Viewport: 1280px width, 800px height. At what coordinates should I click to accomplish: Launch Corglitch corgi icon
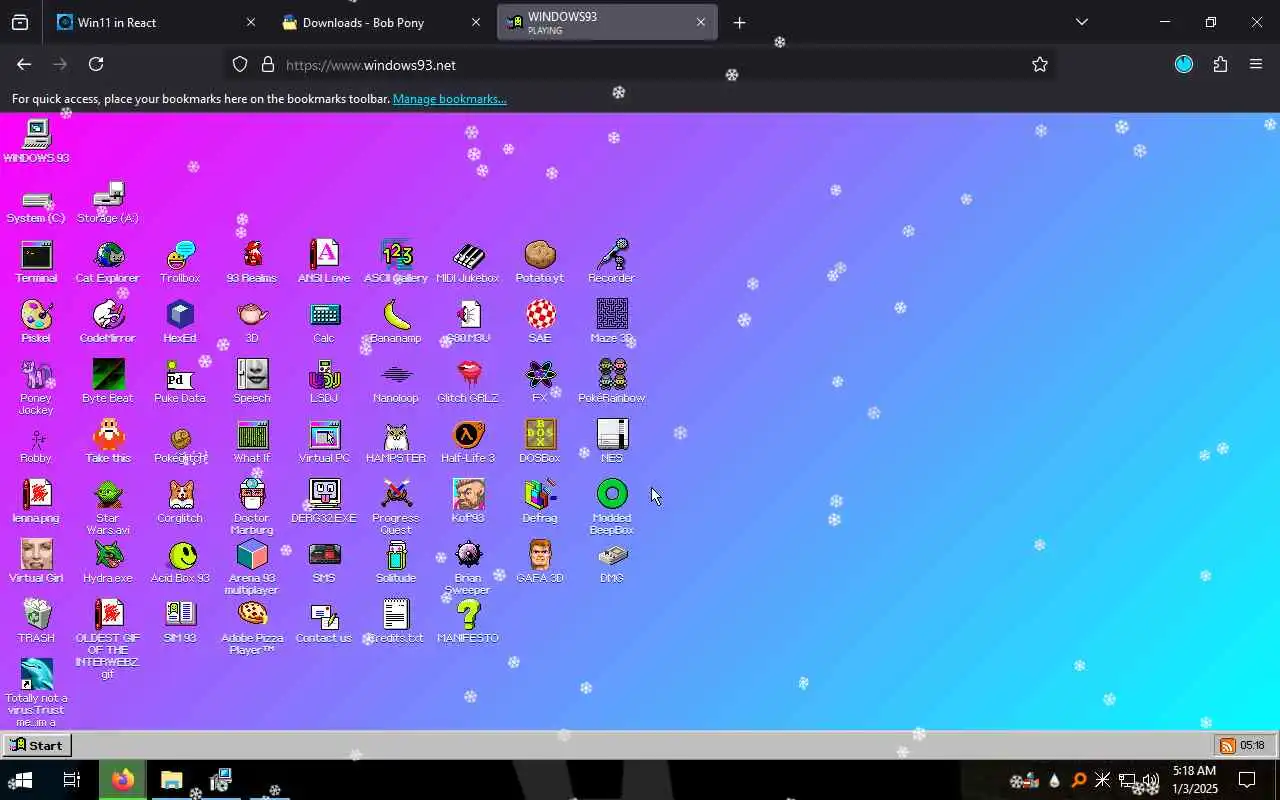(180, 502)
